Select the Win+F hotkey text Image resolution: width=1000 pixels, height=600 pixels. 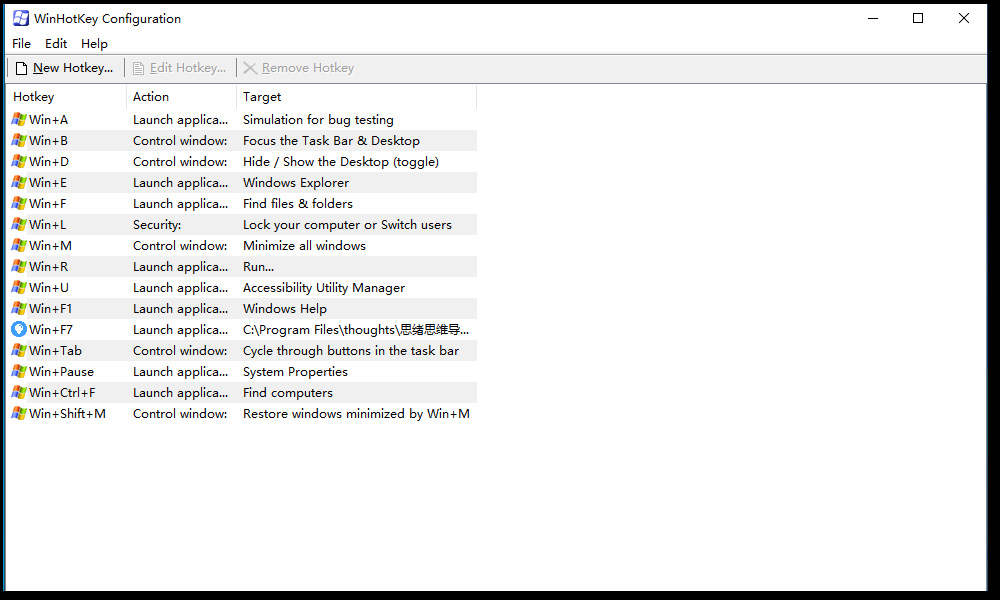(x=48, y=203)
